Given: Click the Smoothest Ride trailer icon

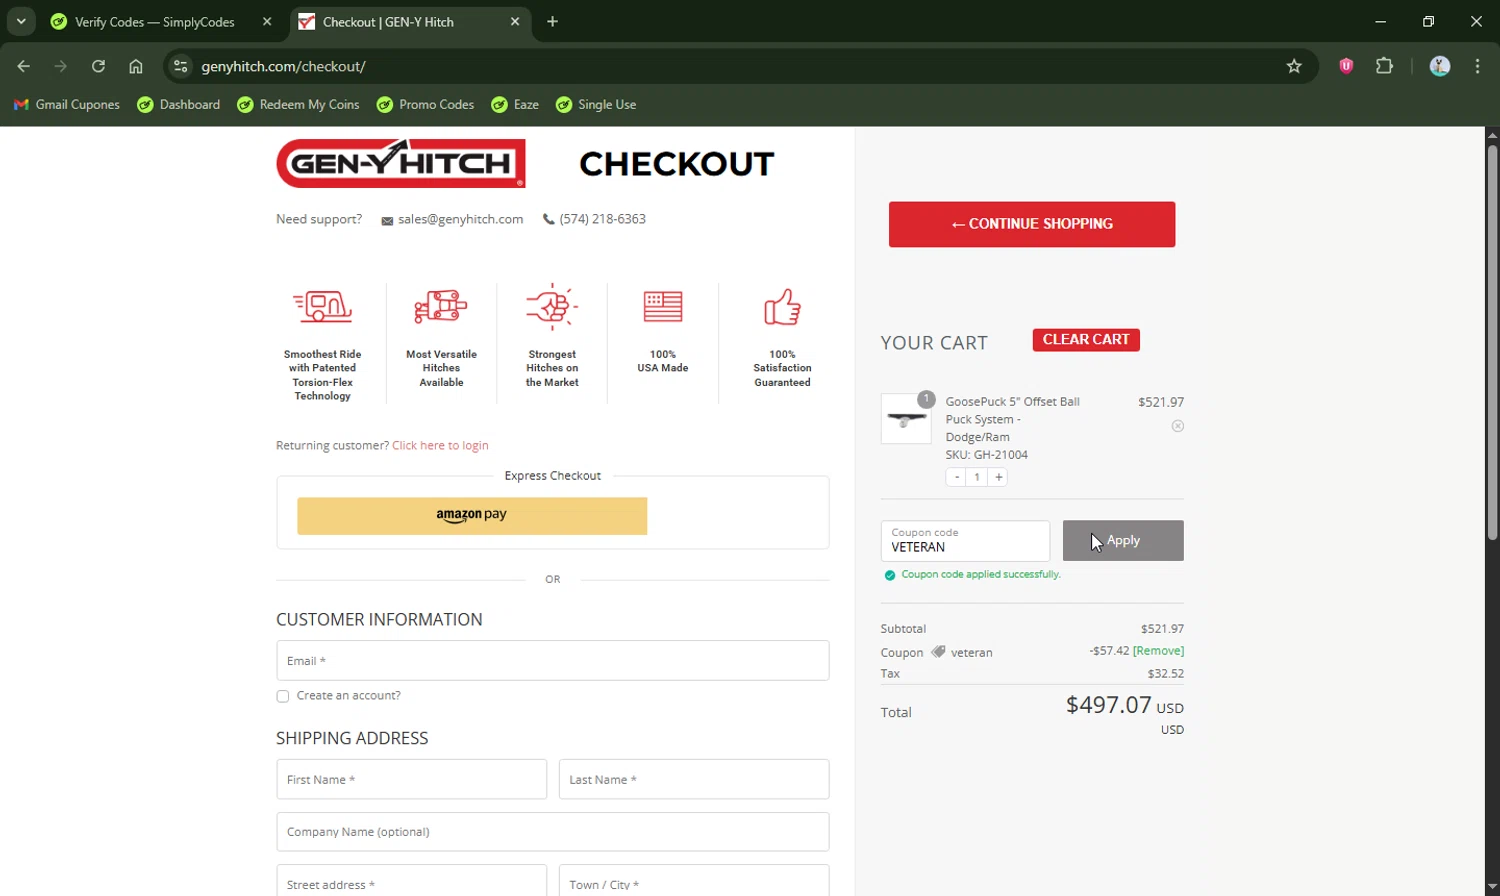Looking at the screenshot, I should (x=322, y=306).
